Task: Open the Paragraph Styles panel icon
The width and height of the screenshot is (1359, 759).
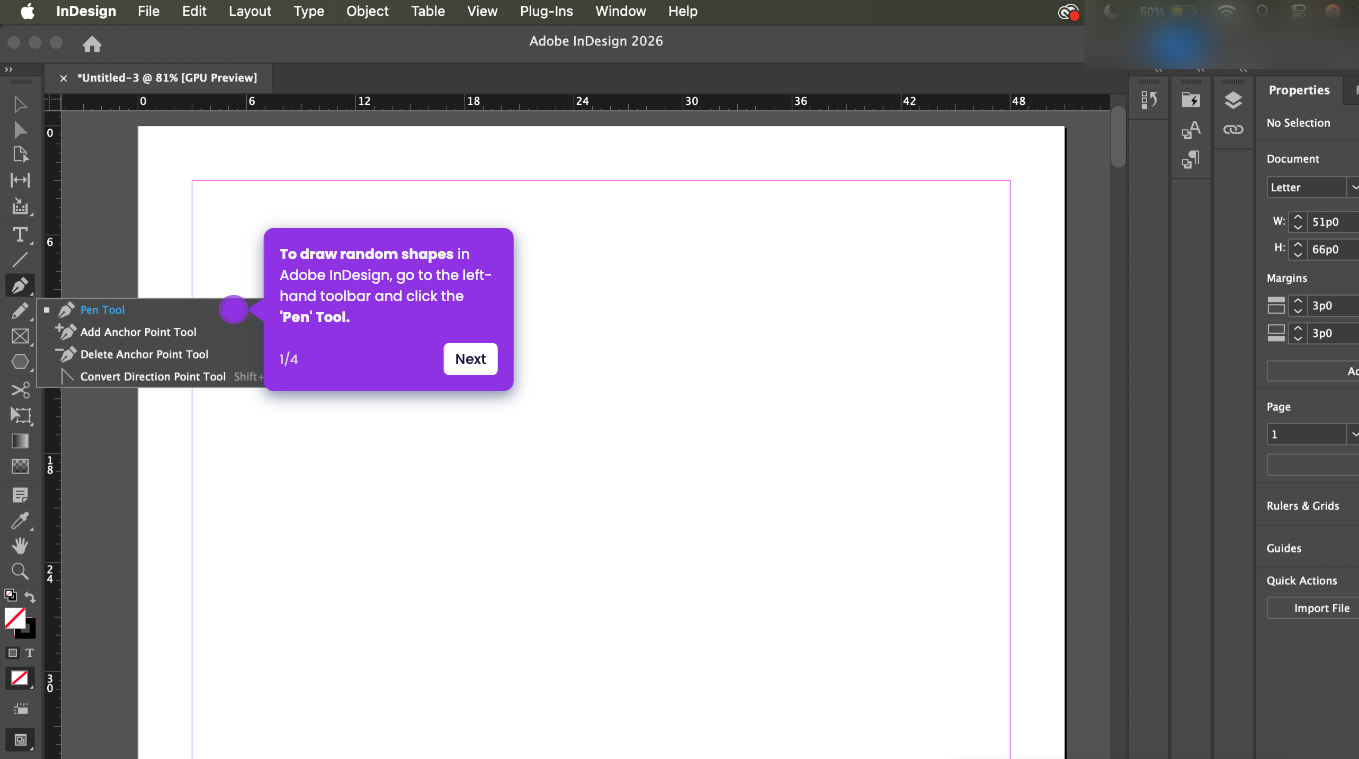Action: (x=1191, y=160)
